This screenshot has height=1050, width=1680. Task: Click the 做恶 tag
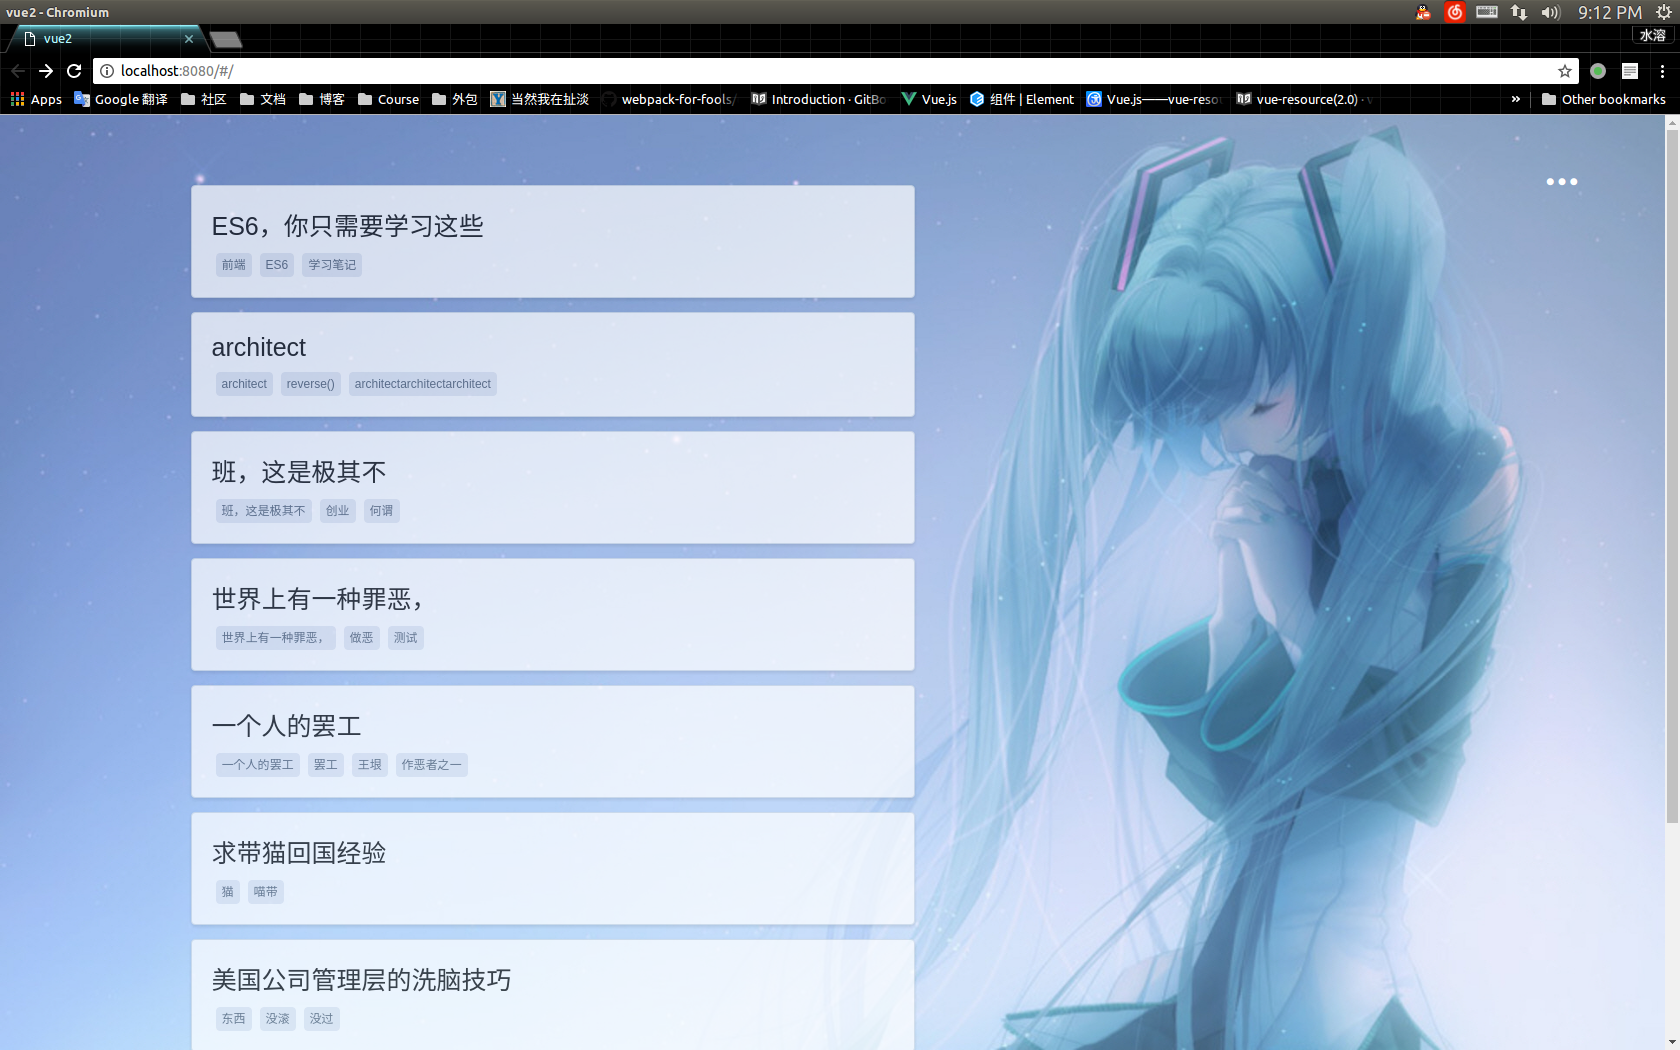coord(361,638)
